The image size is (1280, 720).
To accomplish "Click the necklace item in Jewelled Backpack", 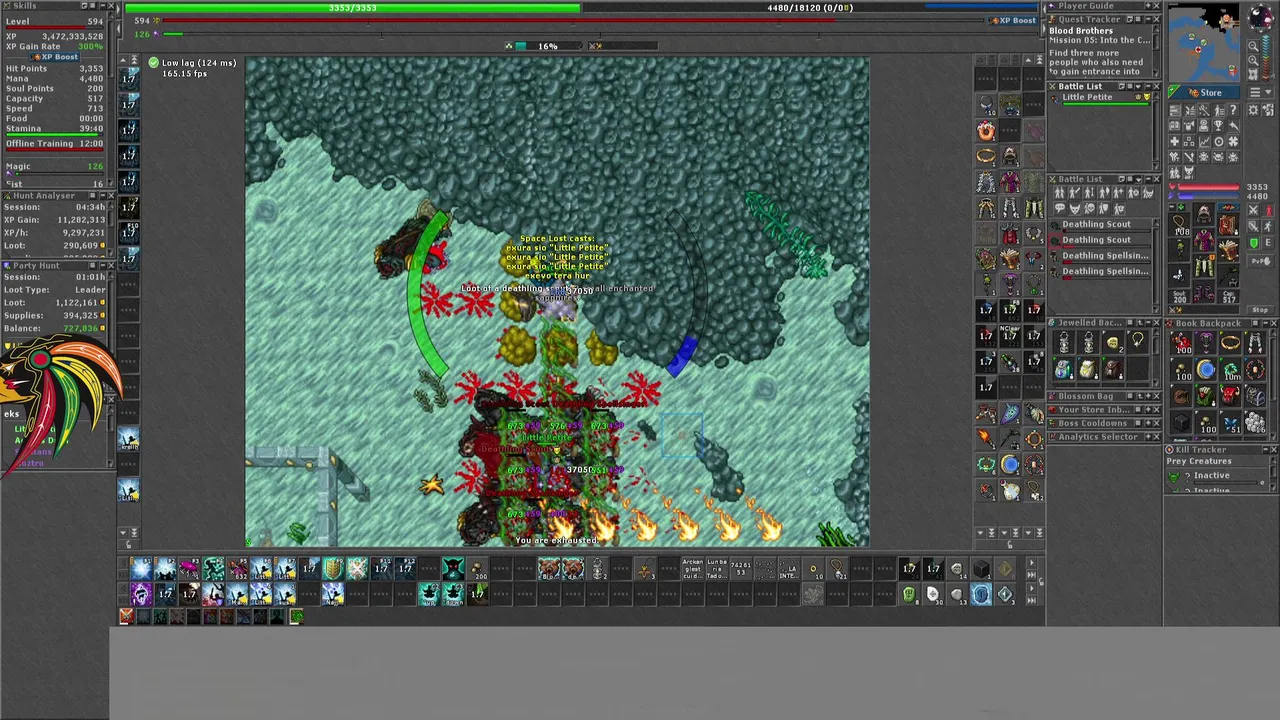I will coord(1137,342).
